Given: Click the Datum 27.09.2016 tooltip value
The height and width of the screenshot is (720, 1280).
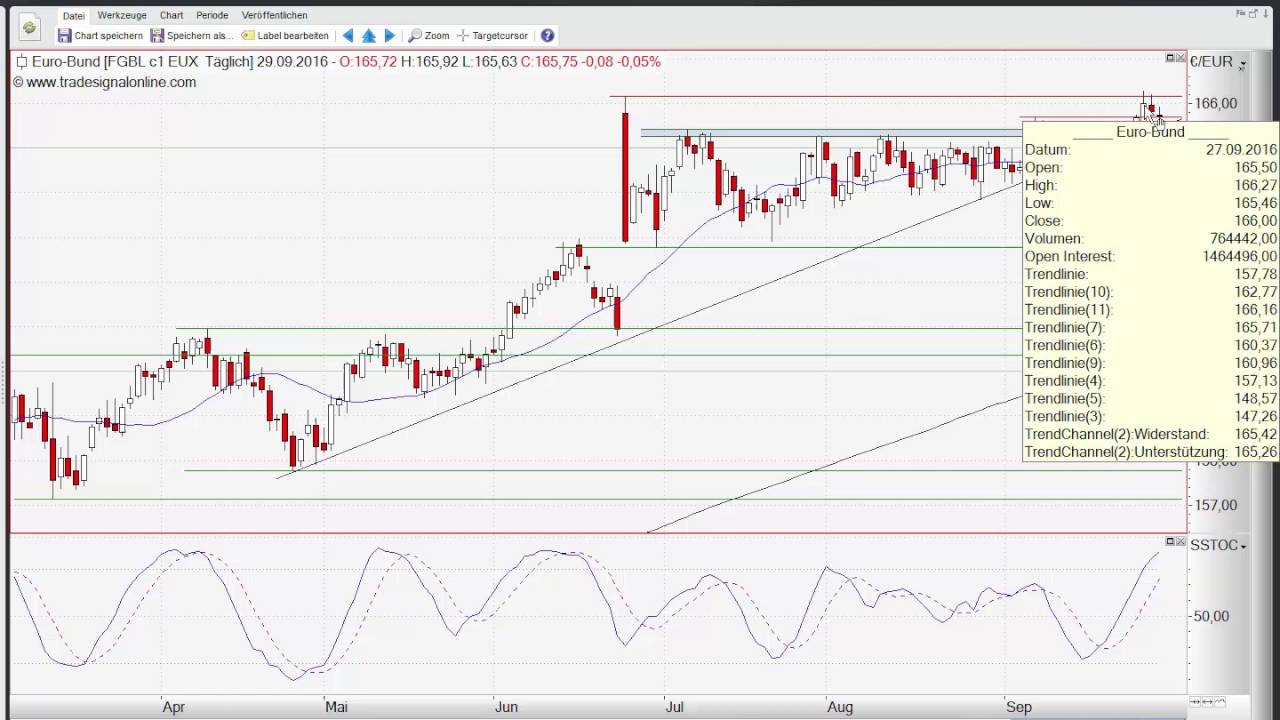Looking at the screenshot, I should click(x=1241, y=150).
